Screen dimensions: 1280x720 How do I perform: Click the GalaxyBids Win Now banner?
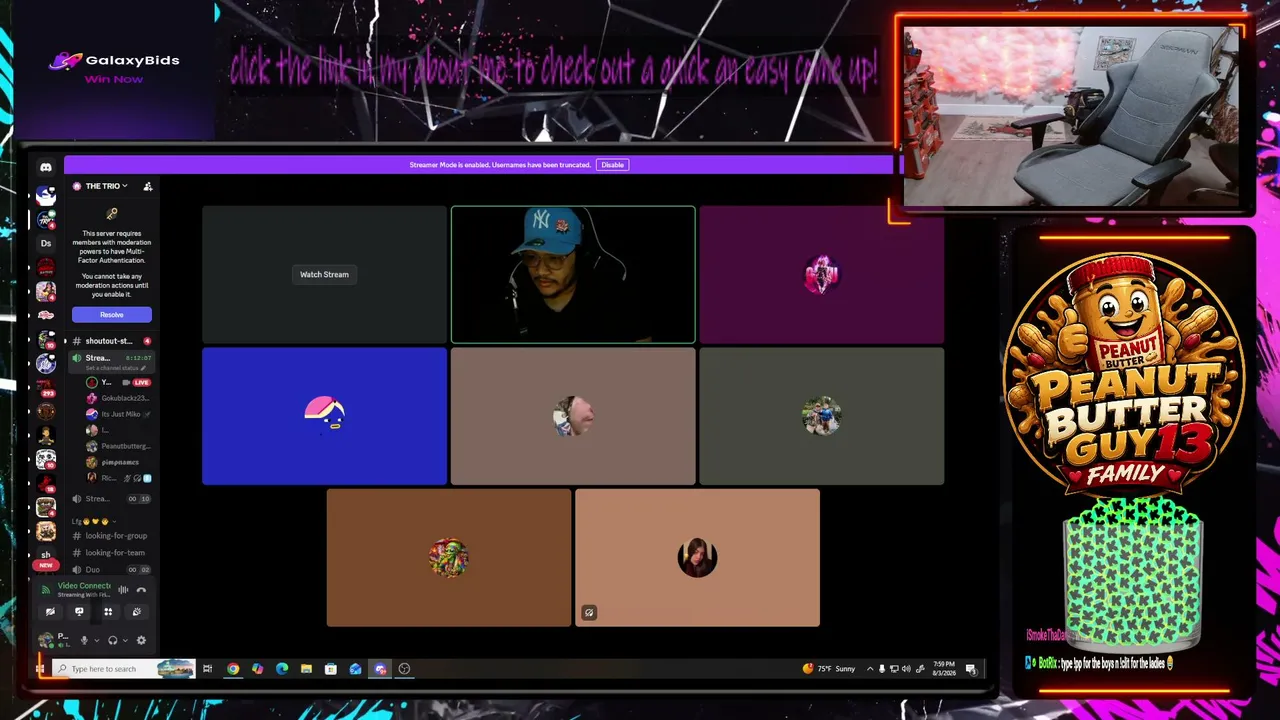[x=114, y=67]
